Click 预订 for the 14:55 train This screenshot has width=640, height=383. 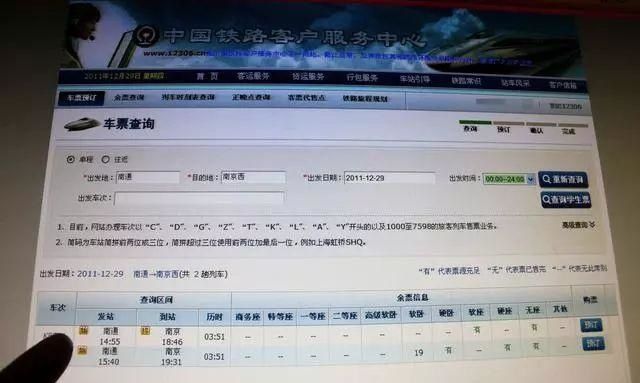coord(591,325)
